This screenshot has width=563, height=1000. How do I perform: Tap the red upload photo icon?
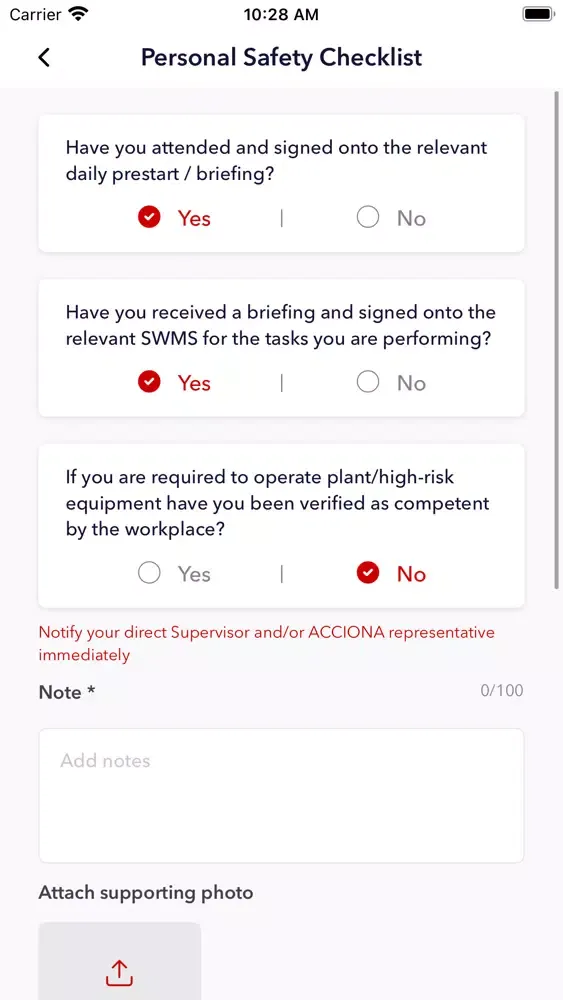coord(119,973)
